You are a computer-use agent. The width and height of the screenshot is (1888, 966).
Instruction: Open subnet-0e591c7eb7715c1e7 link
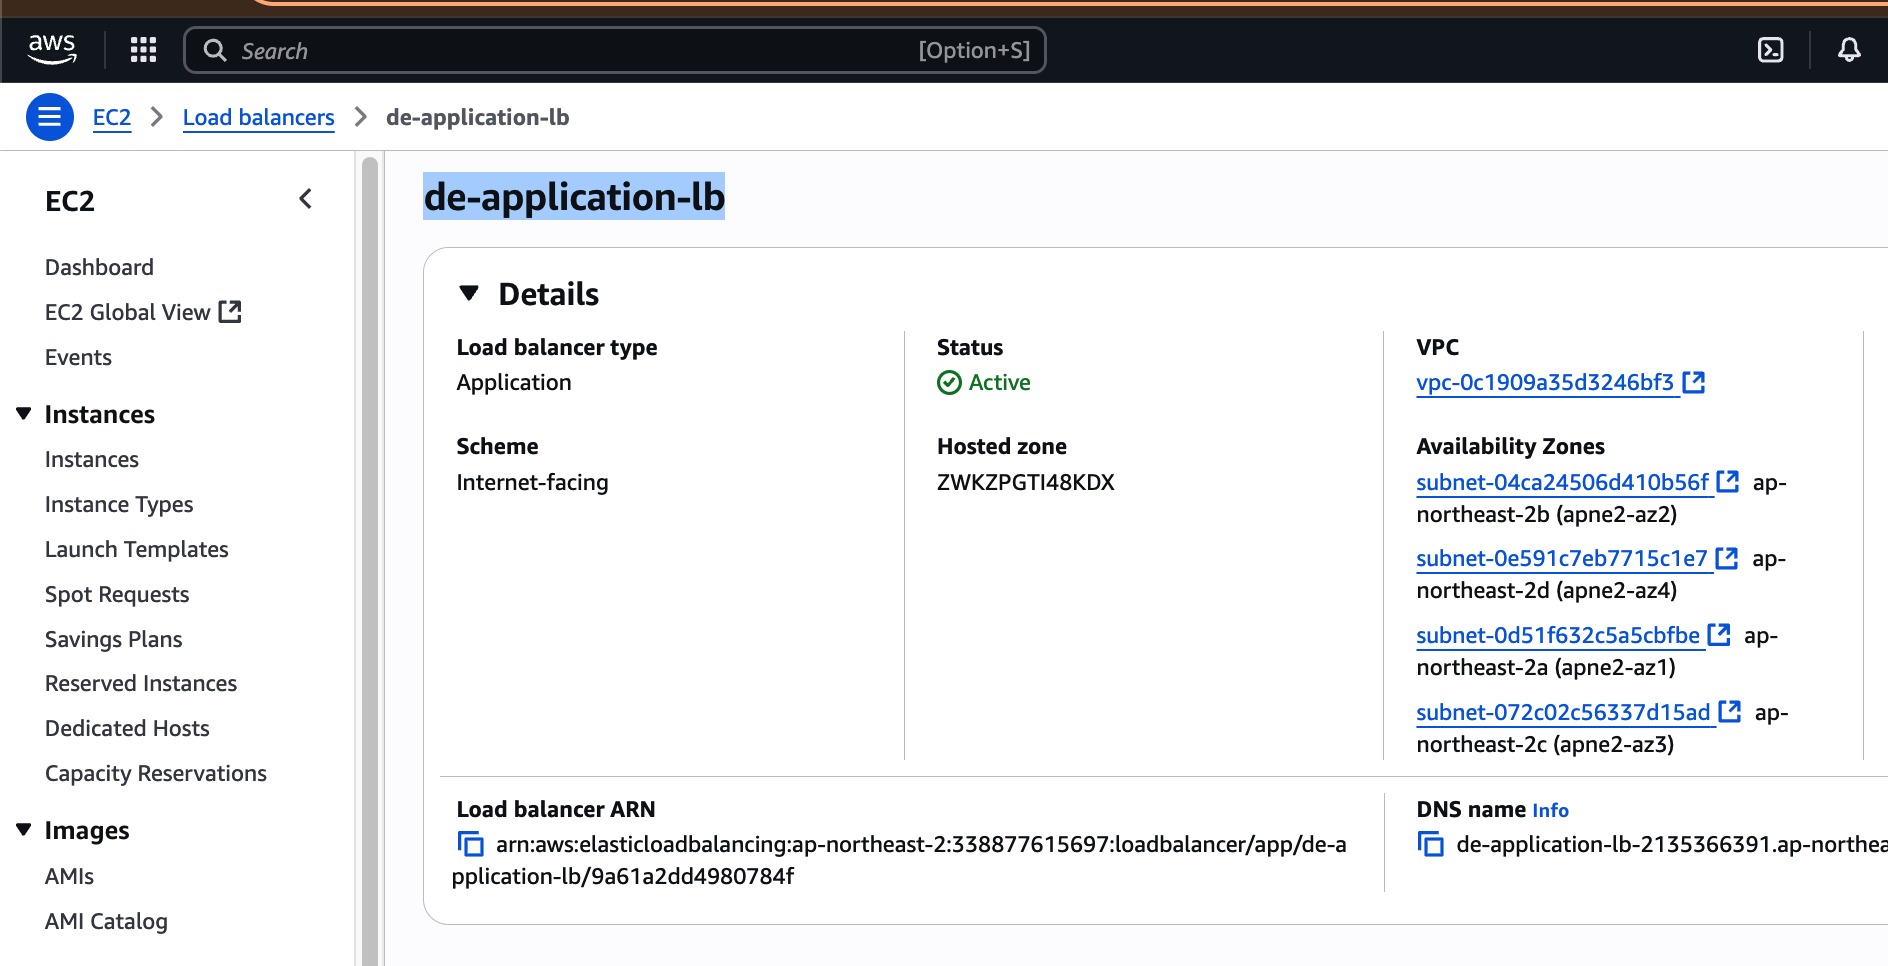(x=1562, y=558)
